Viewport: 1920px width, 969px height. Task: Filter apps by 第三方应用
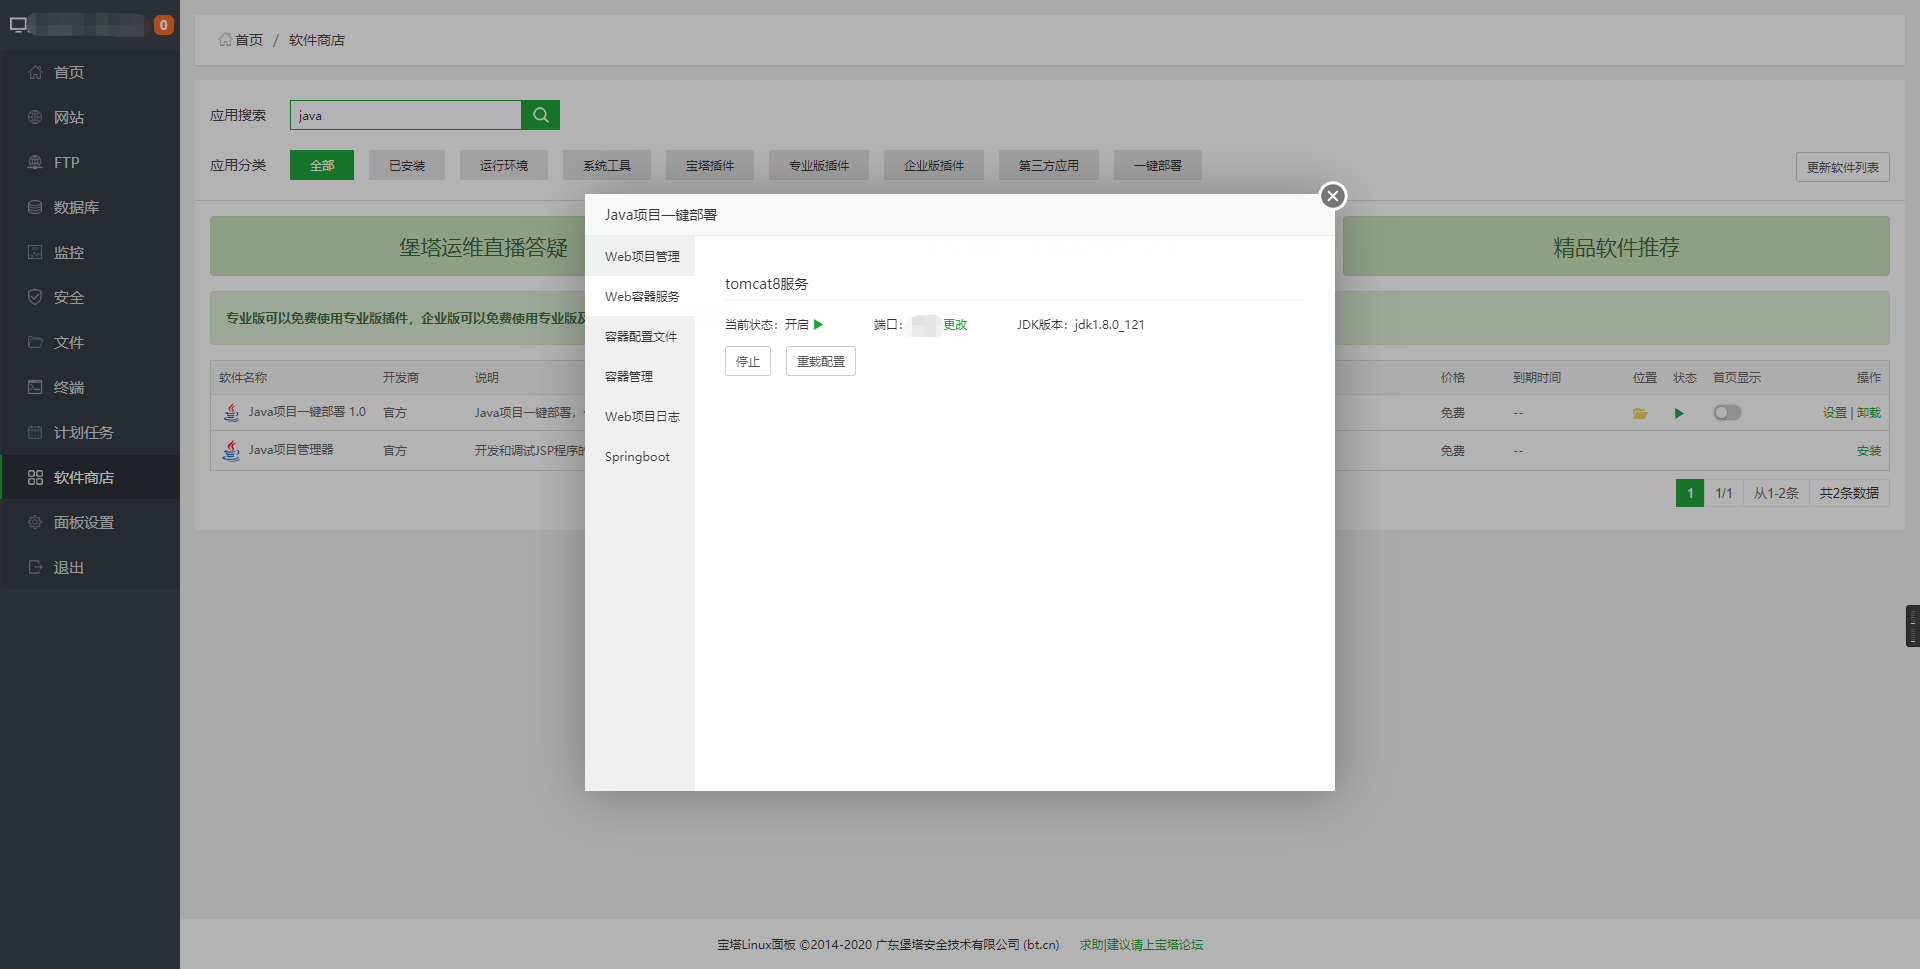click(1049, 165)
